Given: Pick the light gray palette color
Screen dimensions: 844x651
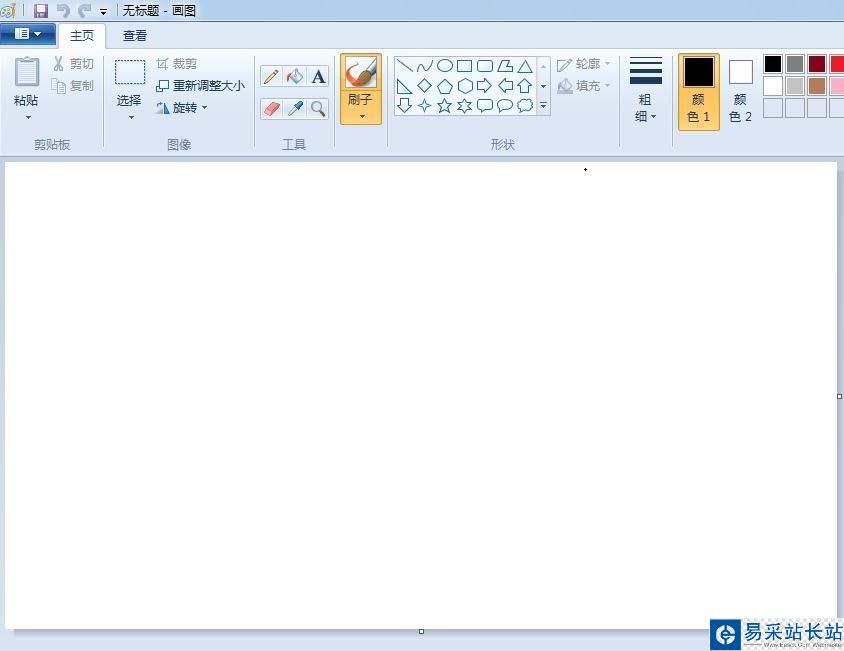Looking at the screenshot, I should 795,86.
